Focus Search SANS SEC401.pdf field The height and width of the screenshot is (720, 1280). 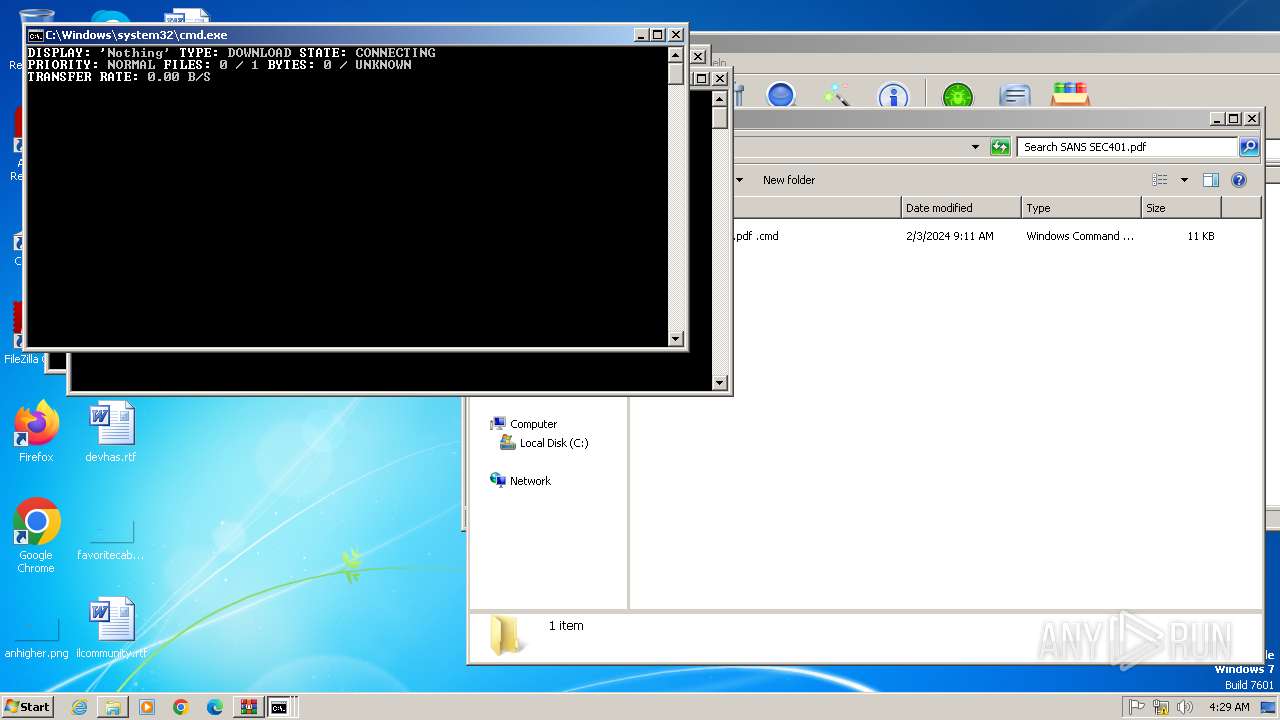[1128, 147]
